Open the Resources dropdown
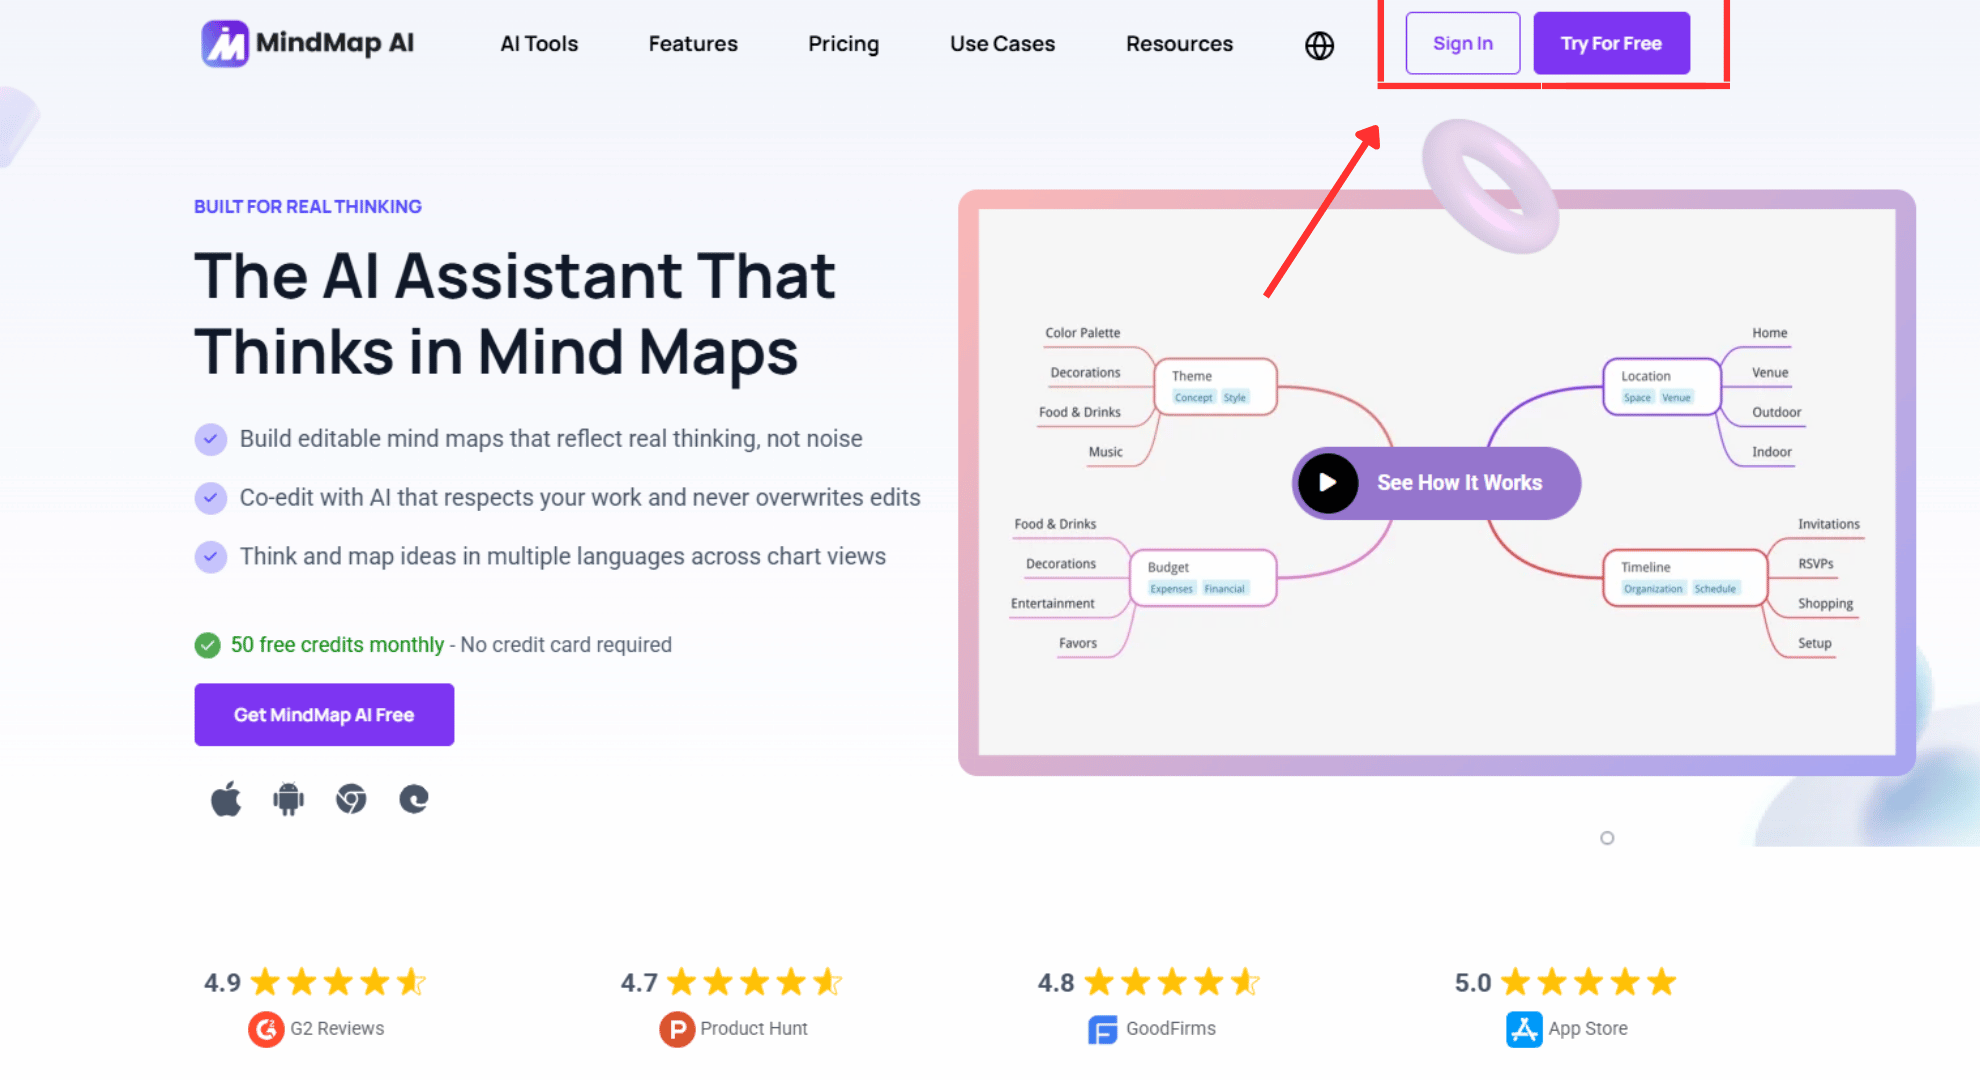Image resolution: width=1980 pixels, height=1080 pixels. point(1179,44)
